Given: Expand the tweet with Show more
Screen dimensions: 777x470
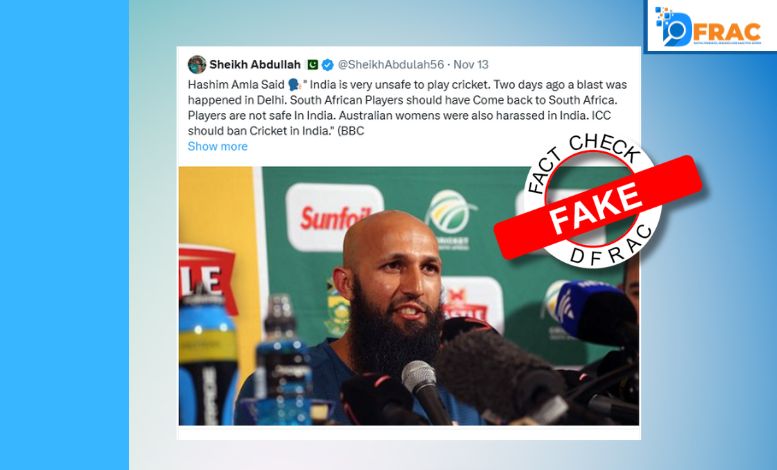Looking at the screenshot, I should (x=218, y=146).
